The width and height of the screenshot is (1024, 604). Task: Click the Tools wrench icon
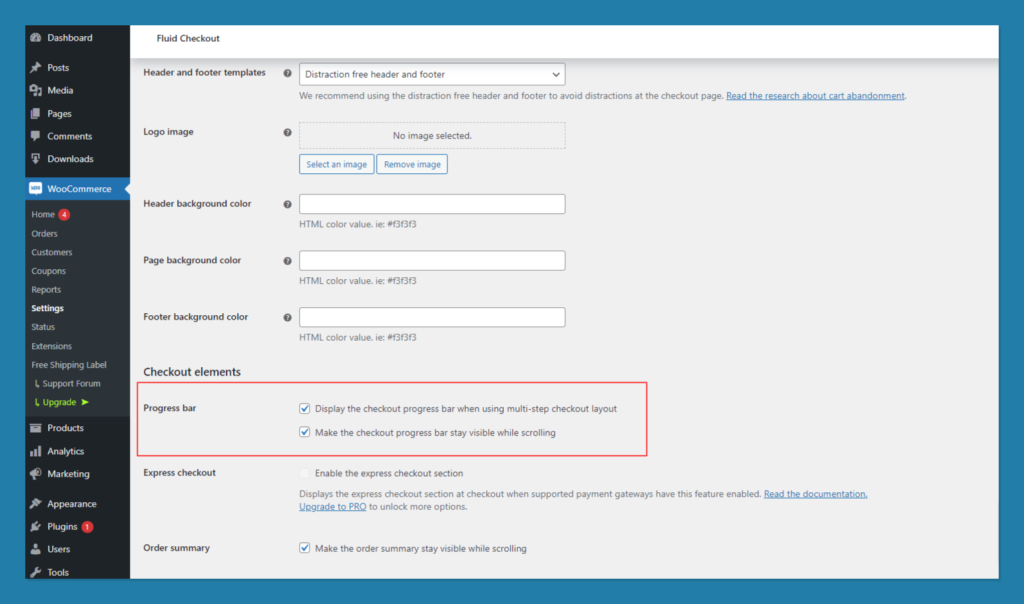[36, 572]
